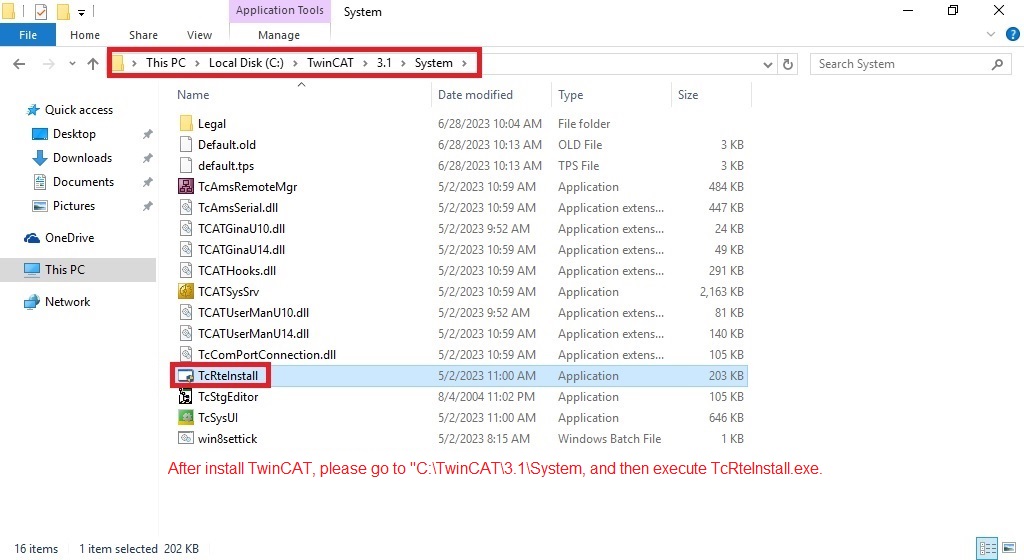Go back with the Back arrow
1024x560 pixels.
point(19,63)
